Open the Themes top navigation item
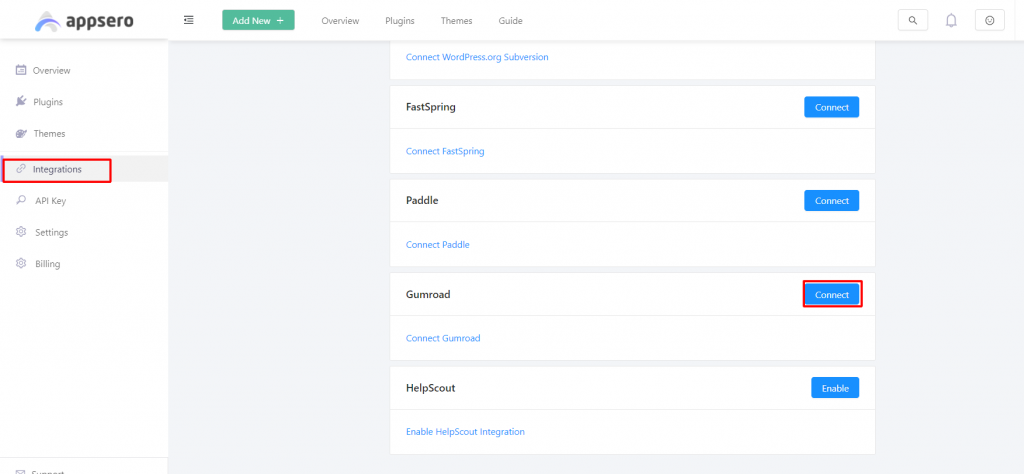This screenshot has height=474, width=1024. tap(456, 21)
